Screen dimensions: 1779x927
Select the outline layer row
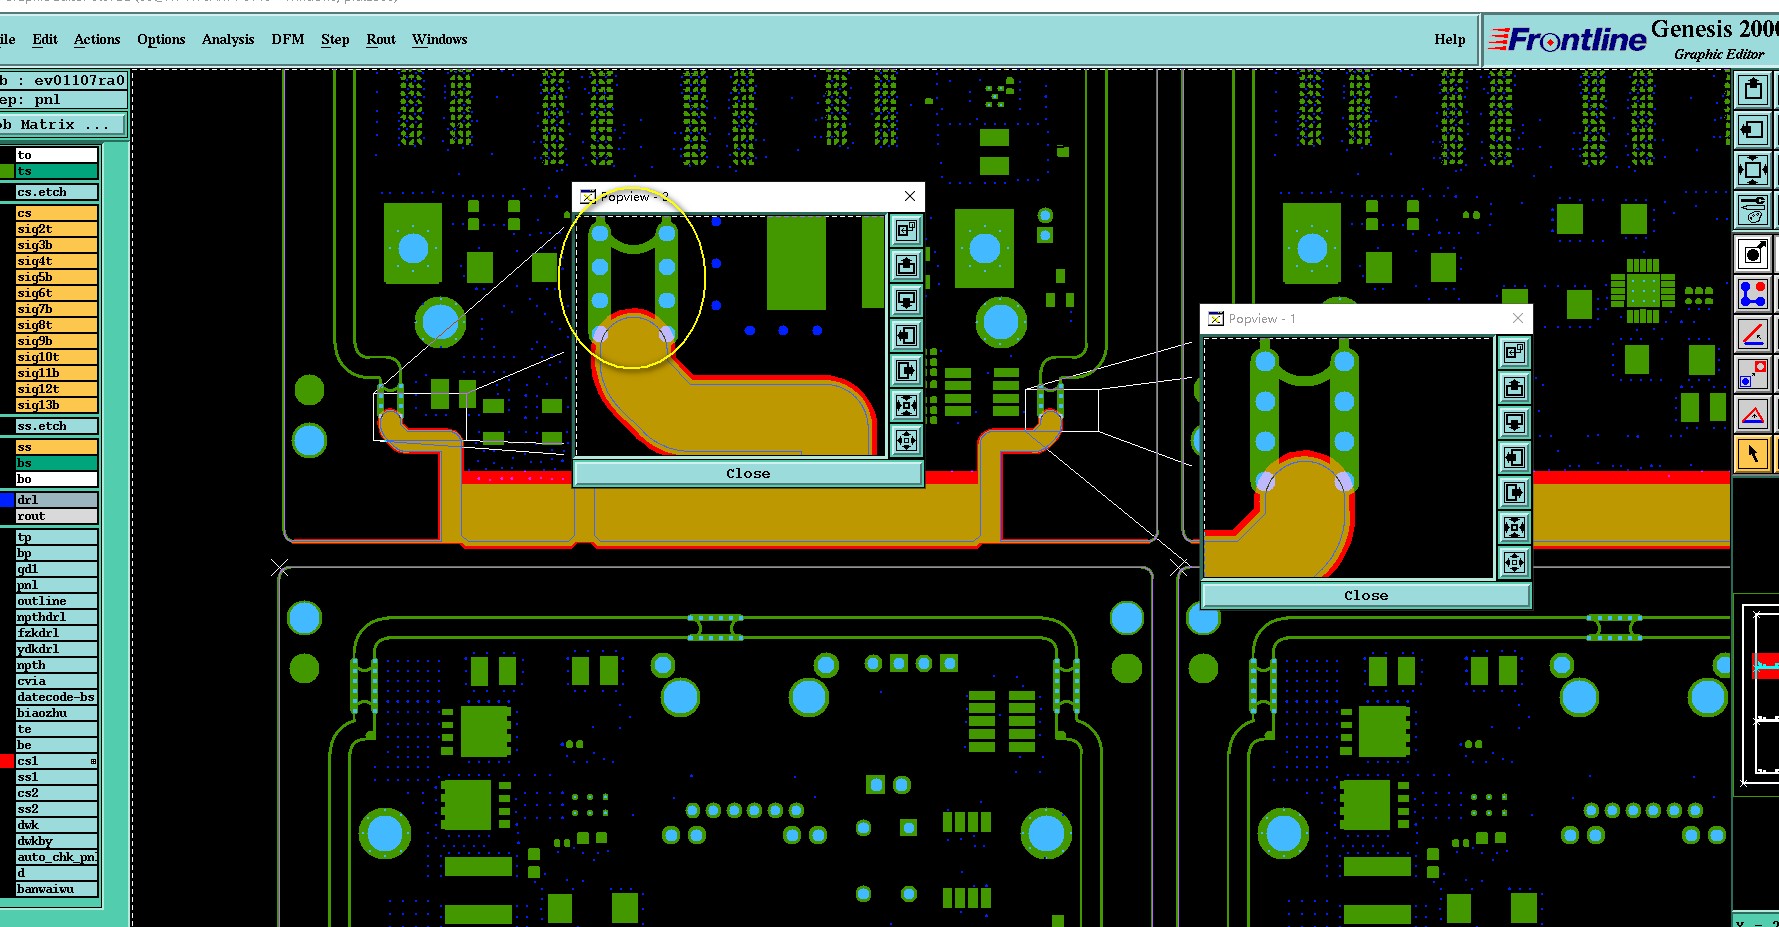[57, 601]
